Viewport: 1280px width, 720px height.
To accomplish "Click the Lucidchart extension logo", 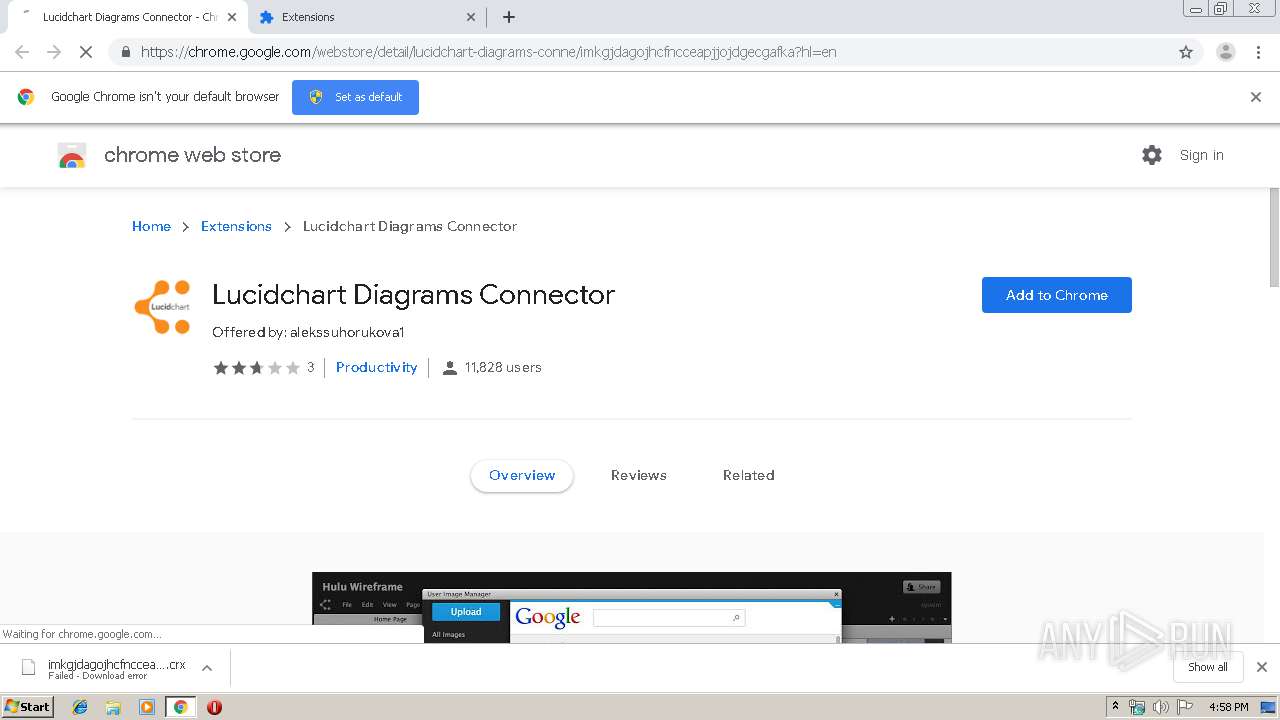I will 163,307.
